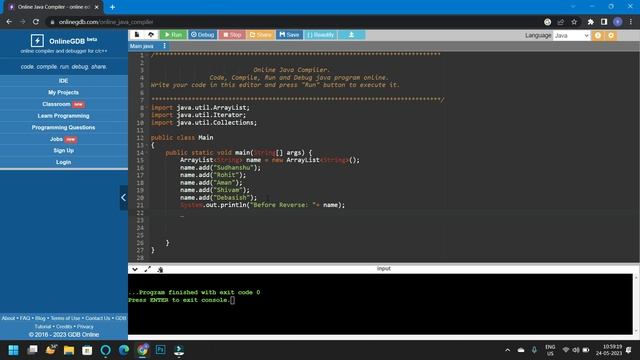
Task: Click inside the black console output area
Action: (x=380, y=304)
